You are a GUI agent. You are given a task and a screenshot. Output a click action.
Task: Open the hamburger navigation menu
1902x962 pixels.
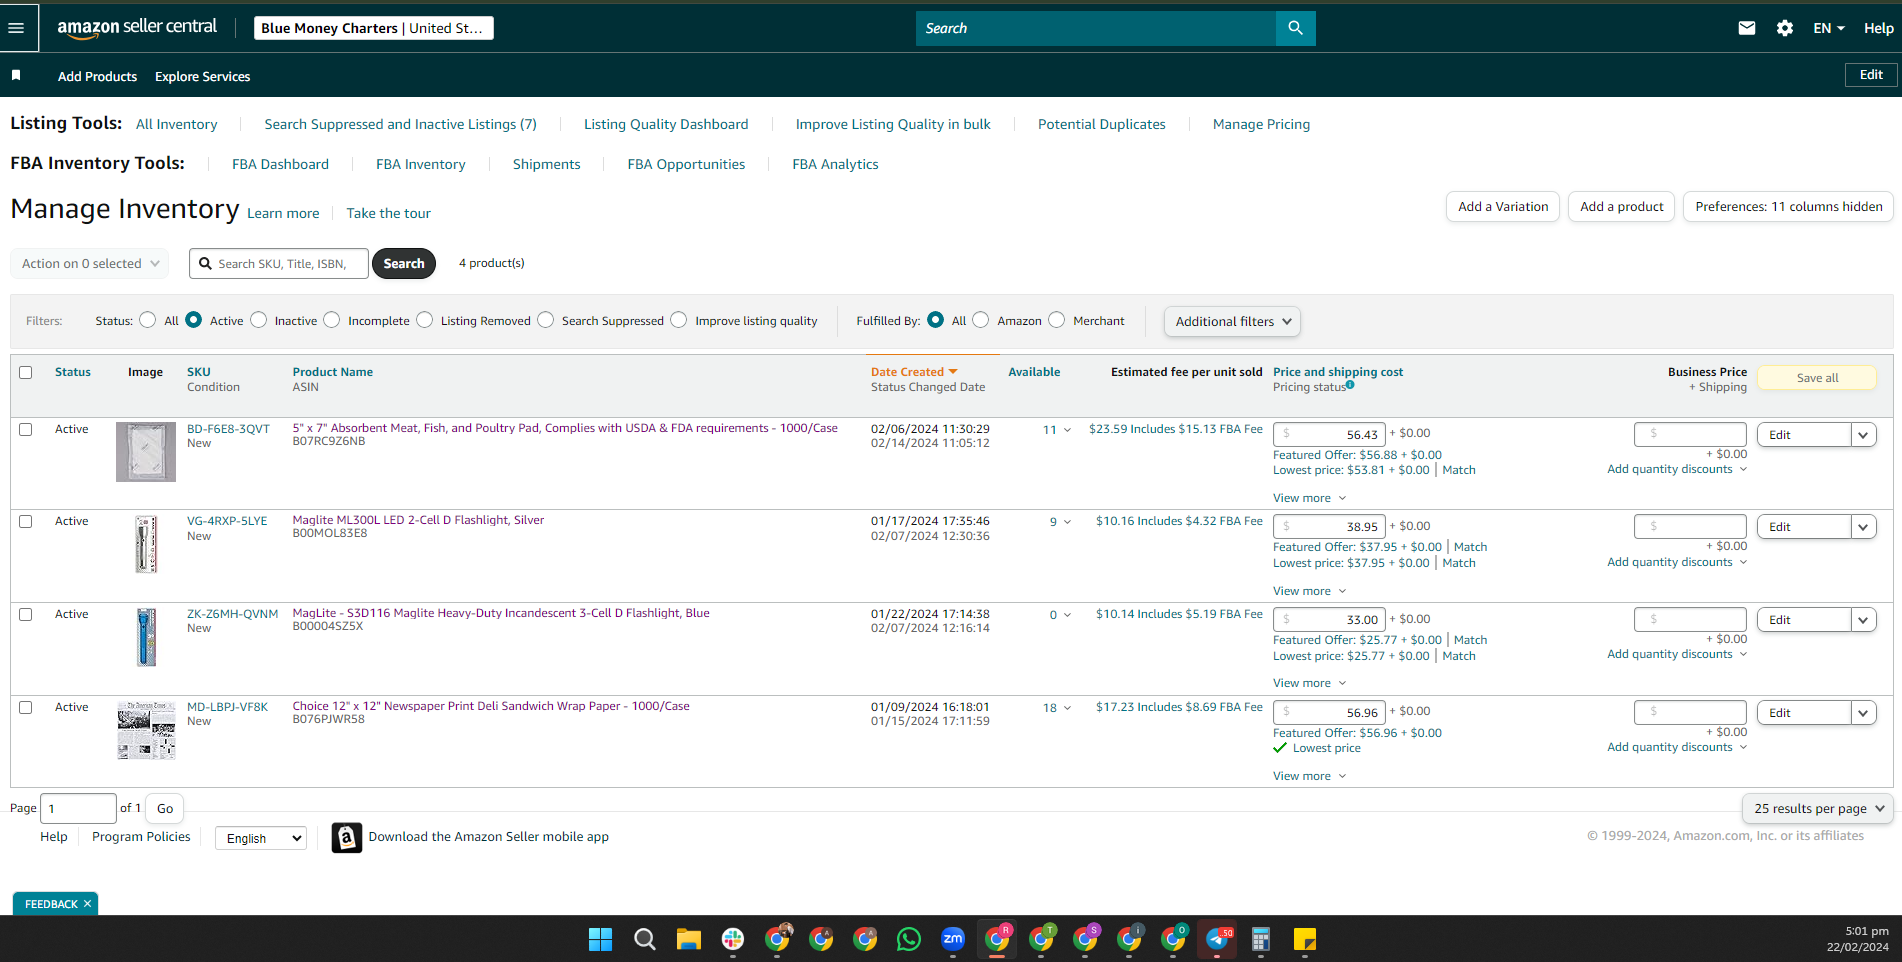coord(16,28)
